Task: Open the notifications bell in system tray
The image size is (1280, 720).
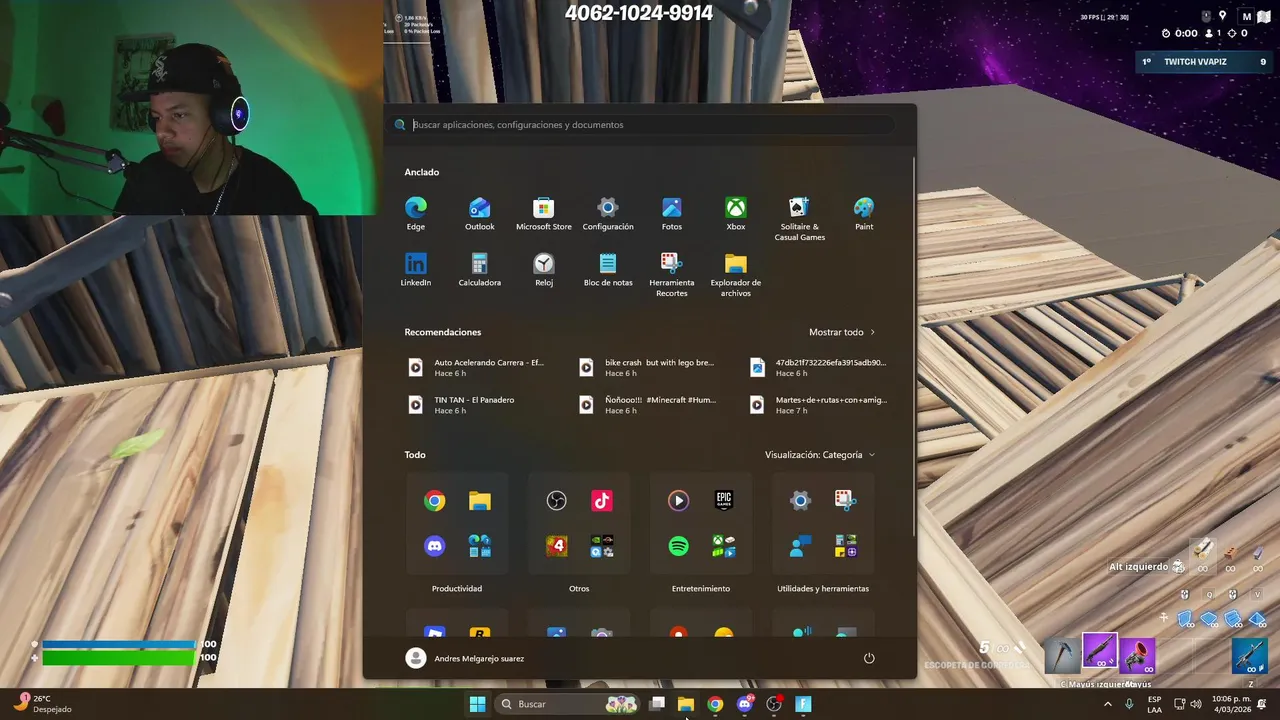Action: pyautogui.click(x=1262, y=704)
